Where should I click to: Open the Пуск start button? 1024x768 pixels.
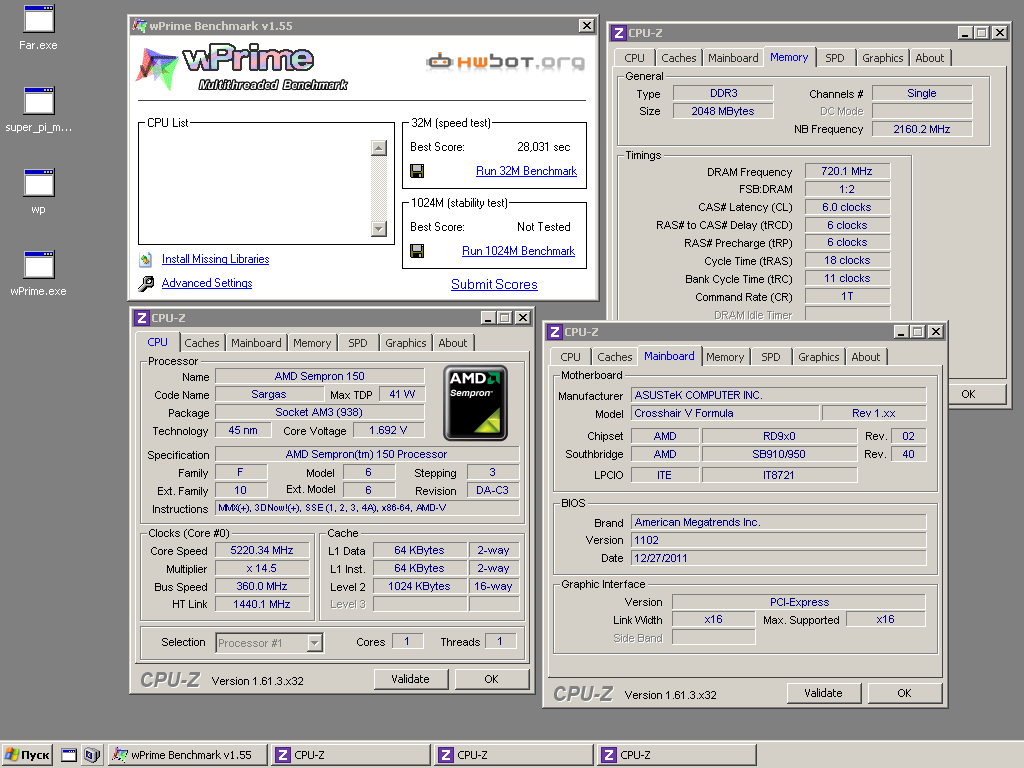(27, 755)
